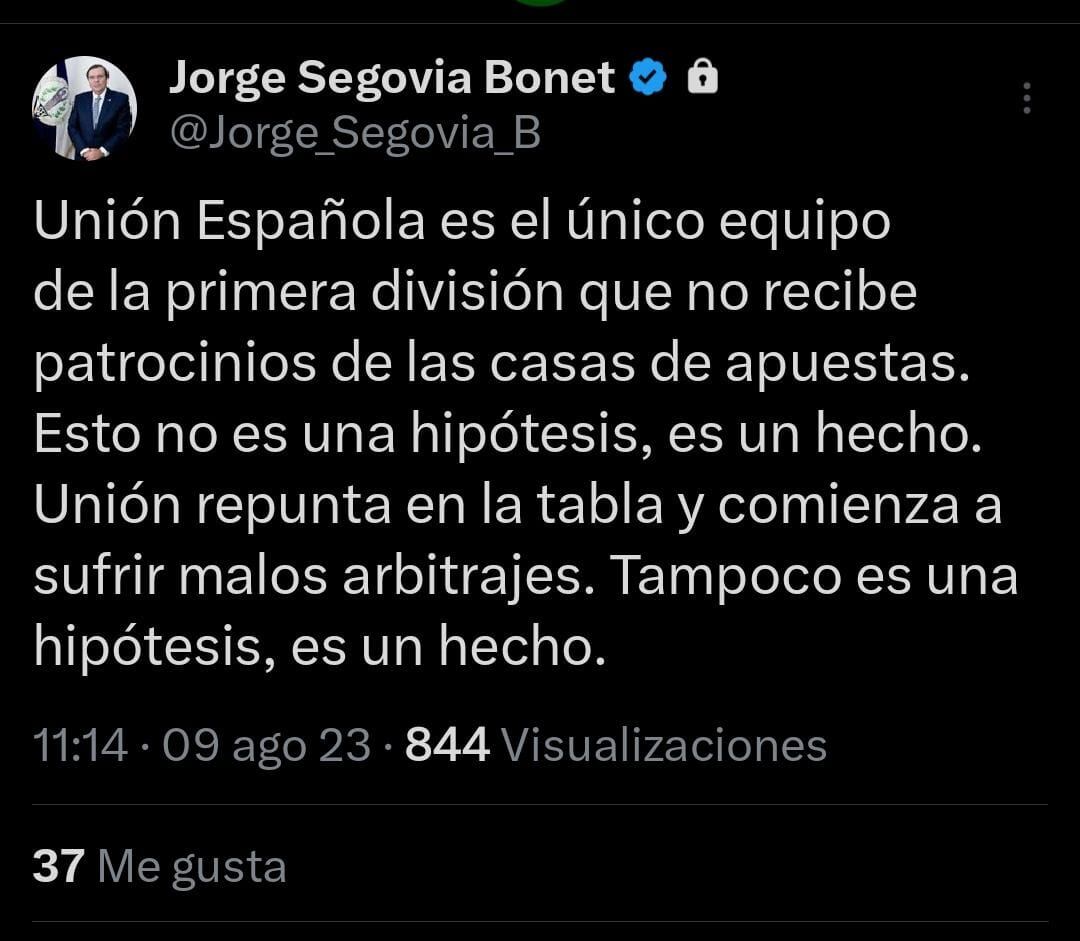Open the three-dot more options menu
1080x941 pixels.
(1026, 98)
